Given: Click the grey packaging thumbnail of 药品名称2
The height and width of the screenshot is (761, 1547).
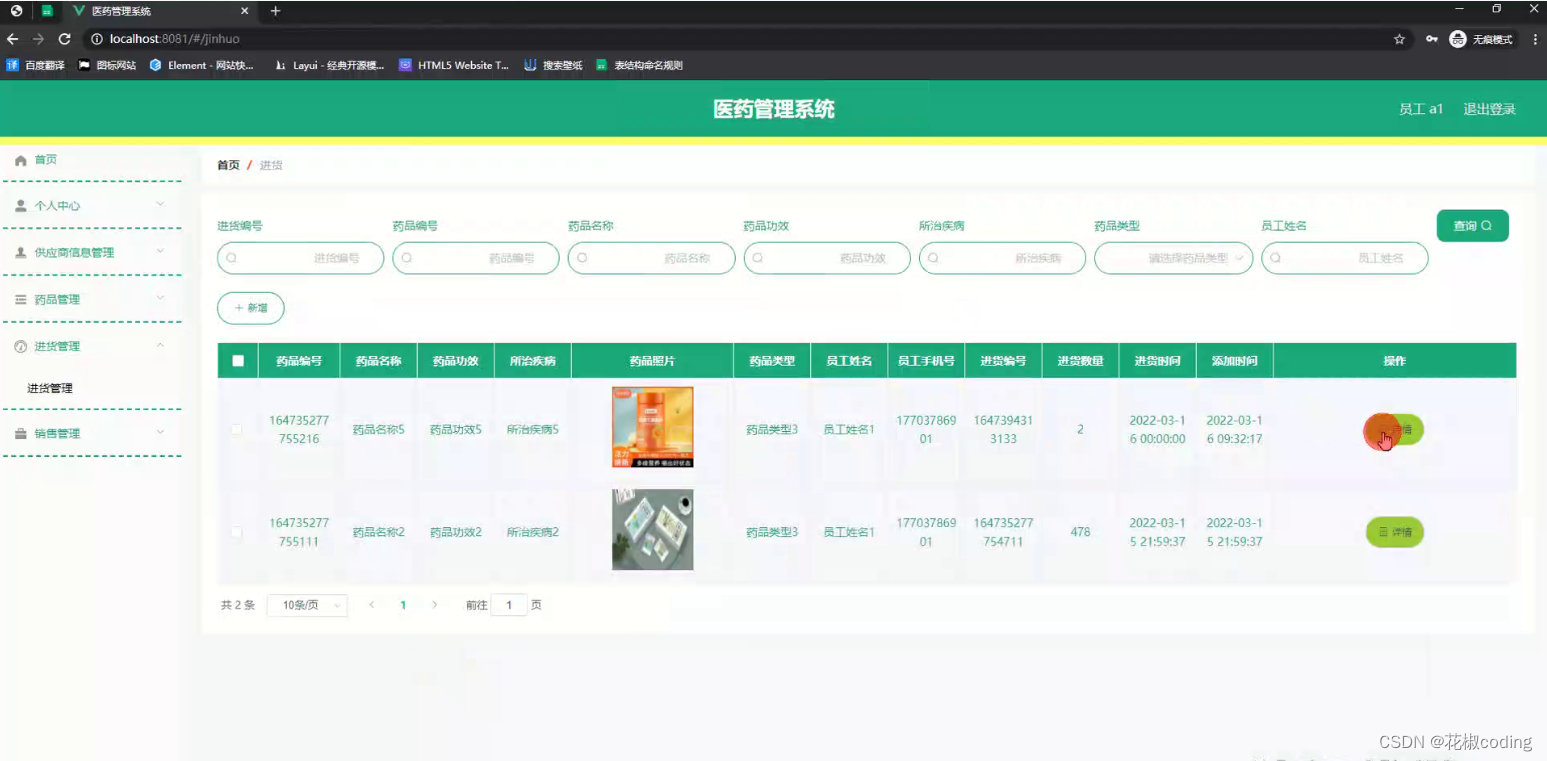Looking at the screenshot, I should (x=652, y=529).
